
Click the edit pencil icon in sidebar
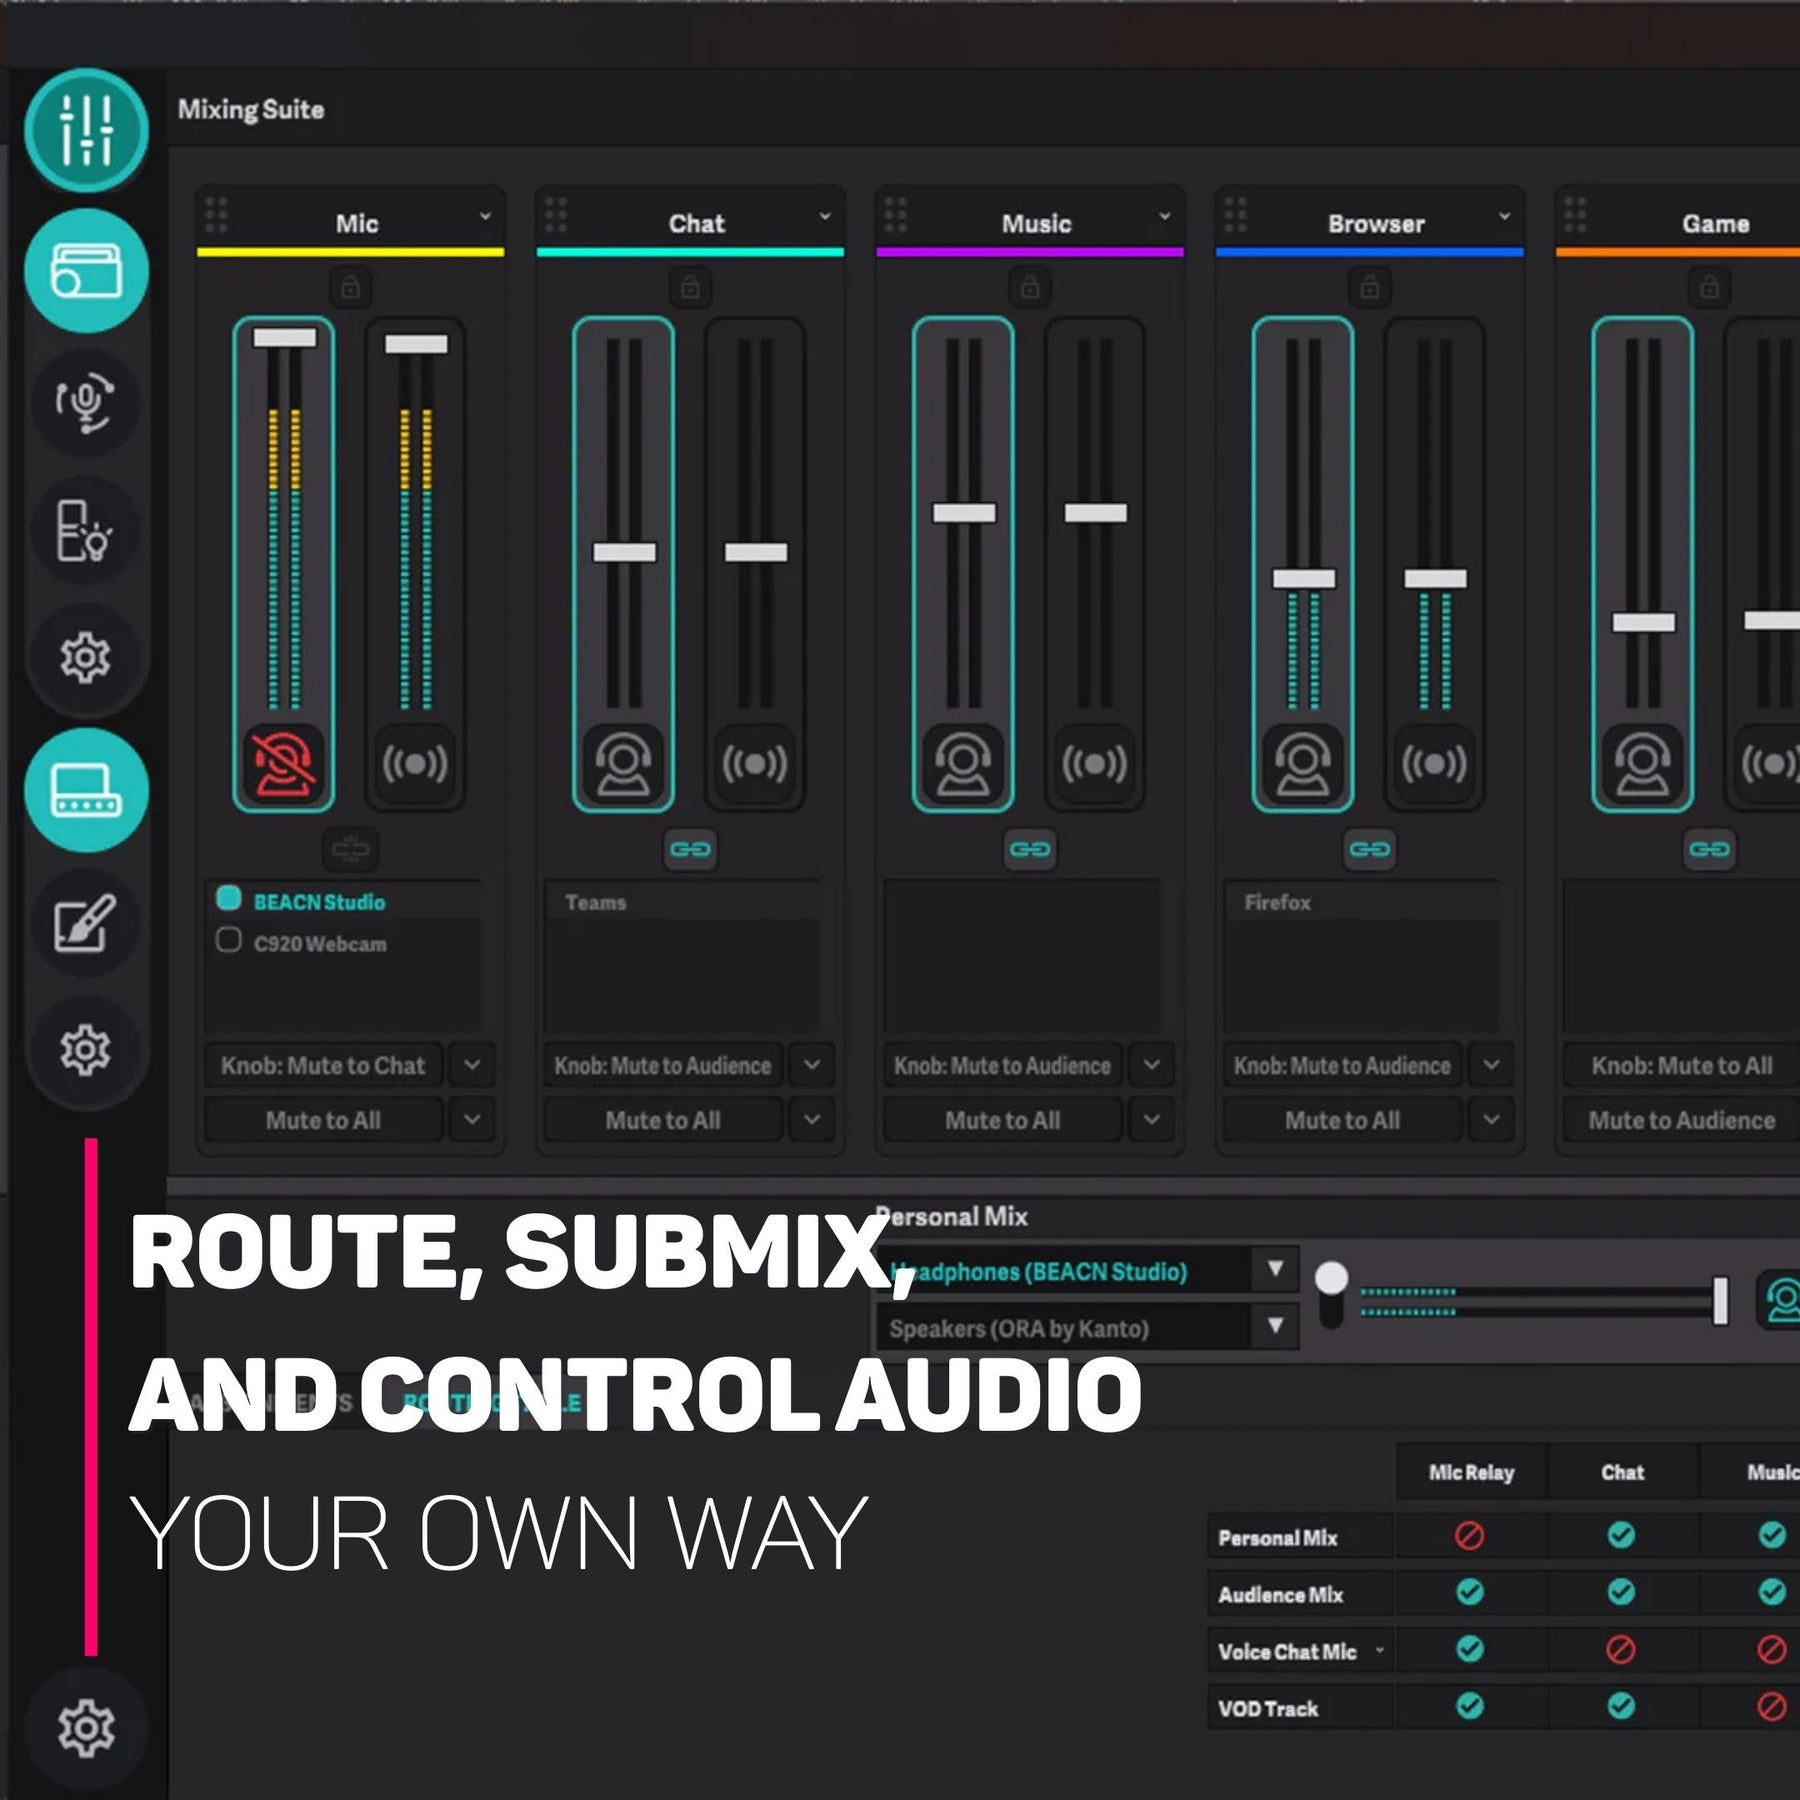tap(86, 923)
